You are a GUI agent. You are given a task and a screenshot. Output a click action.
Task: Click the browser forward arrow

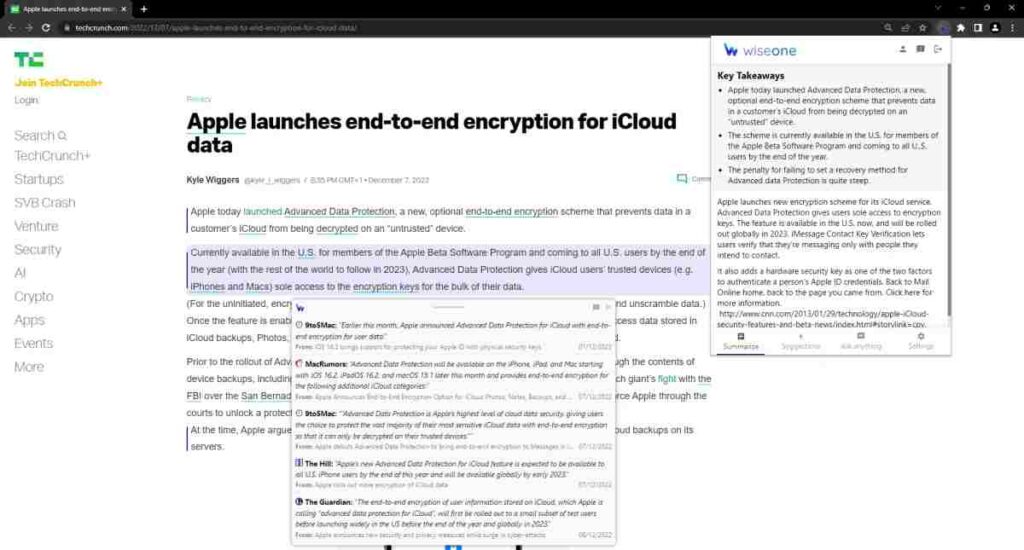(x=29, y=27)
